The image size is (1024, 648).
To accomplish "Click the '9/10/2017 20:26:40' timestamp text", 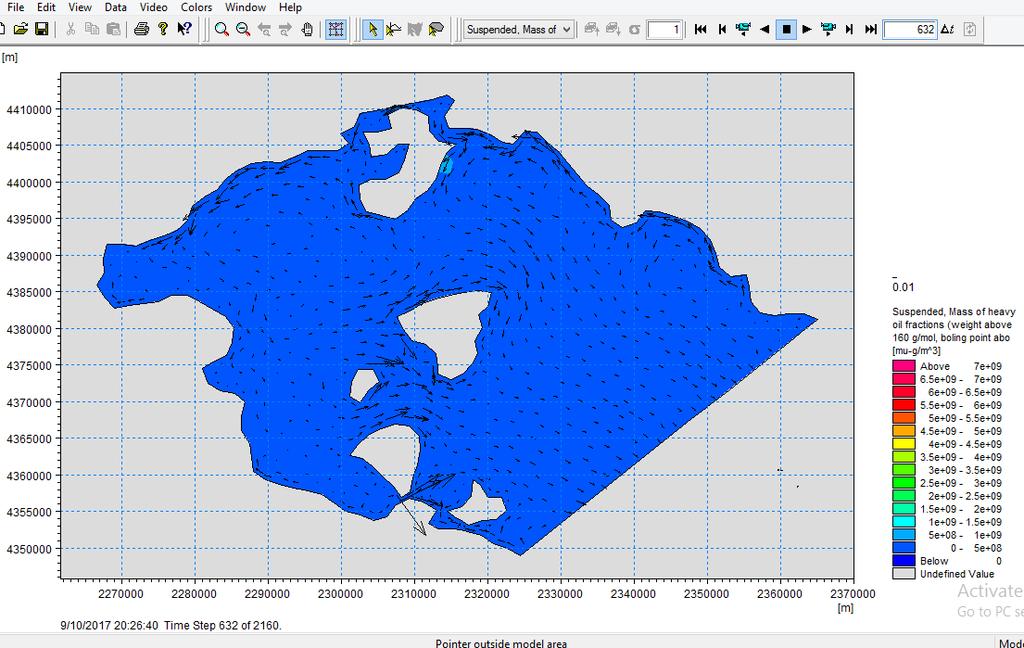I will pyautogui.click(x=109, y=626).
